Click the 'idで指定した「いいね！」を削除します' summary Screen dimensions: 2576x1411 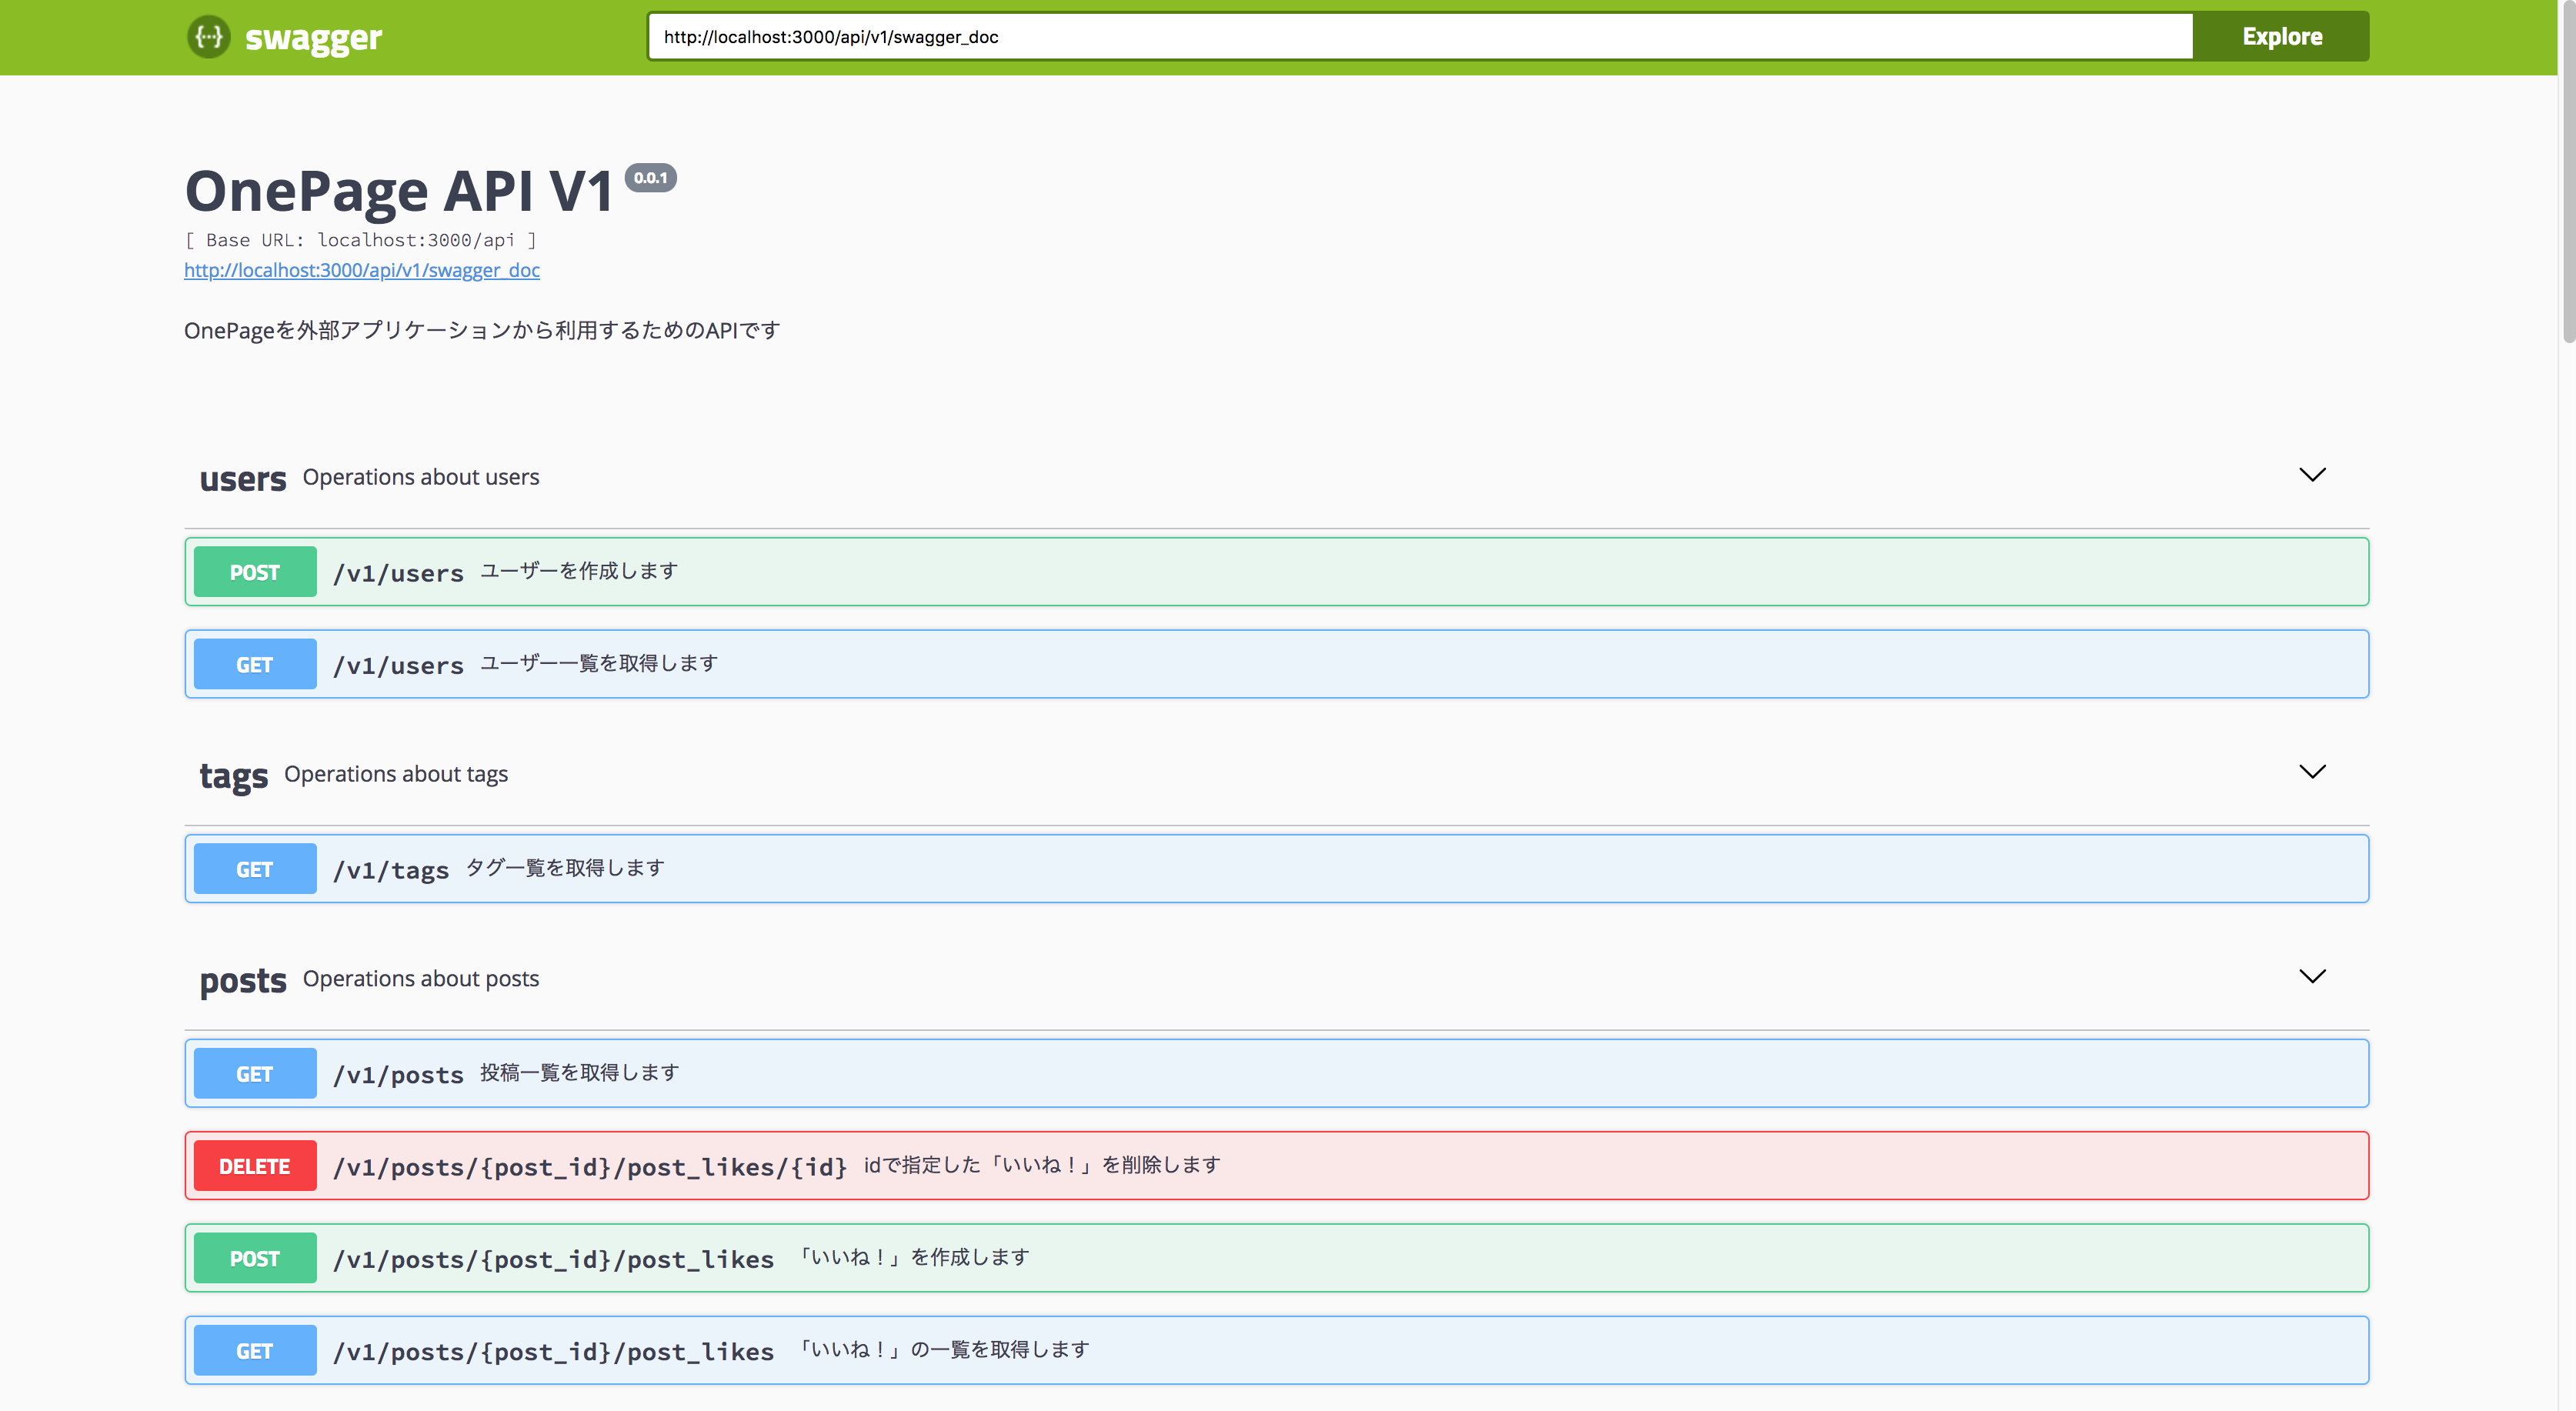click(1042, 1165)
